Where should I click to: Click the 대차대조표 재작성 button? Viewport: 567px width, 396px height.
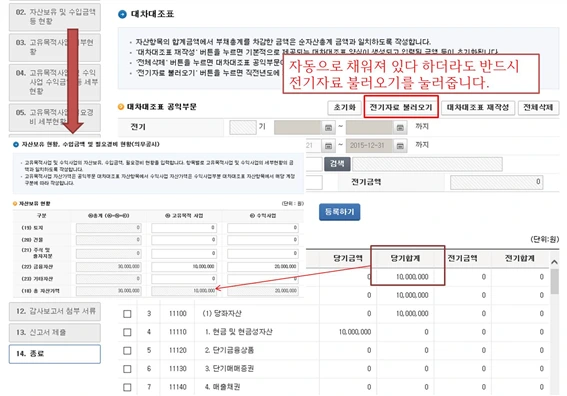[478, 107]
